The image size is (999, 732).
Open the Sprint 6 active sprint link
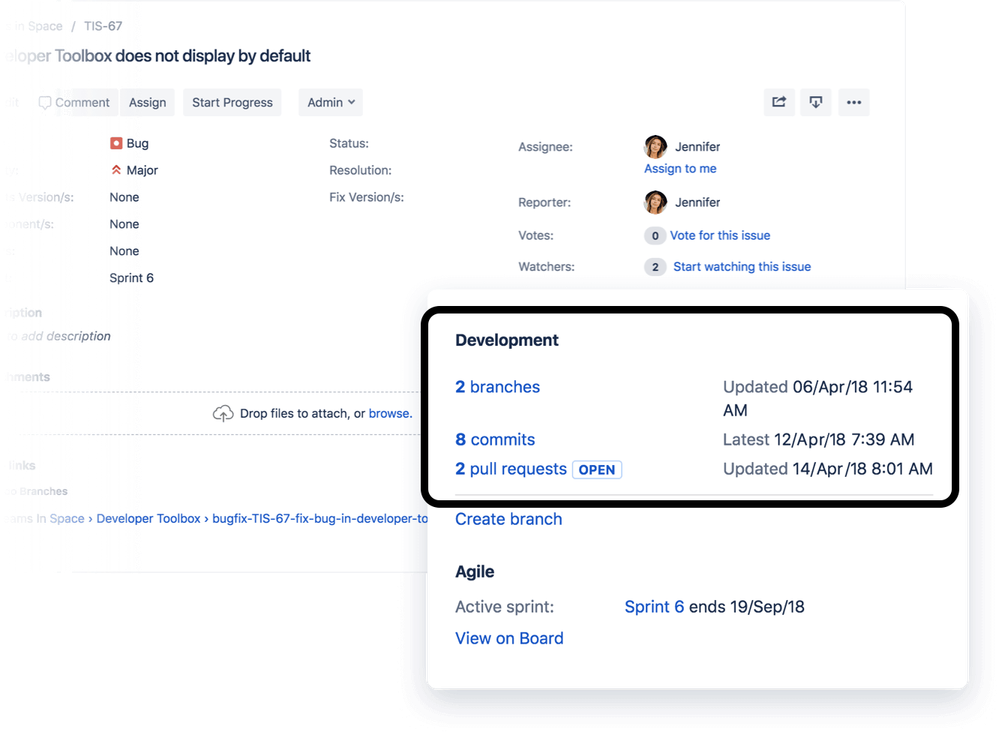point(654,606)
